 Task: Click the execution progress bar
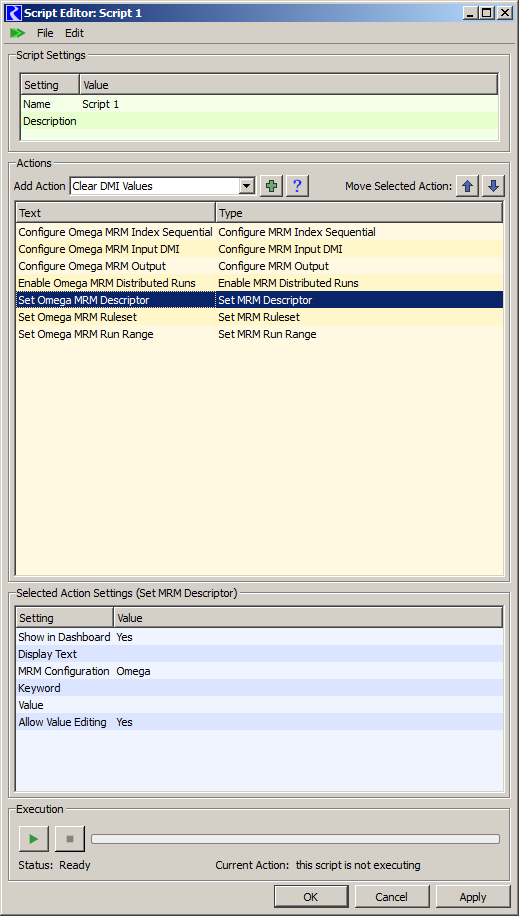coord(295,839)
